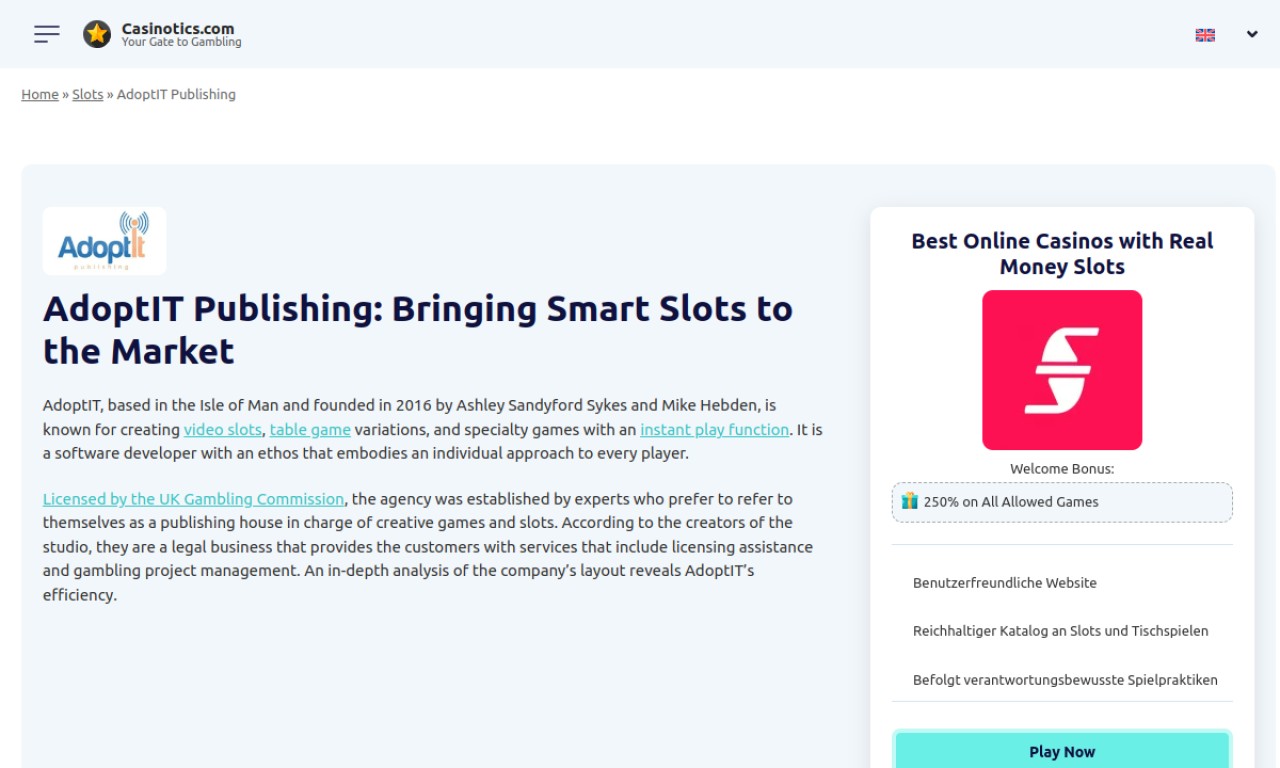Follow the video slots link
The height and width of the screenshot is (768, 1280).
tap(222, 429)
